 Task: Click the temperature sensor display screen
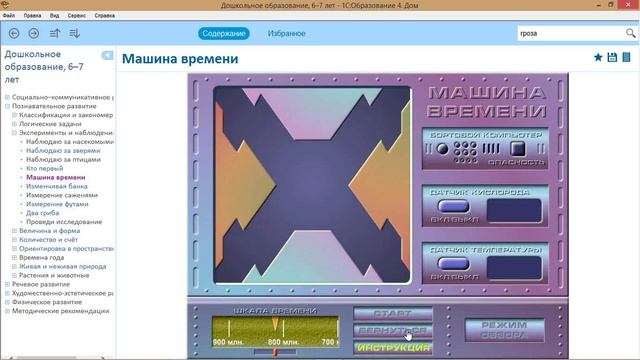(x=514, y=268)
